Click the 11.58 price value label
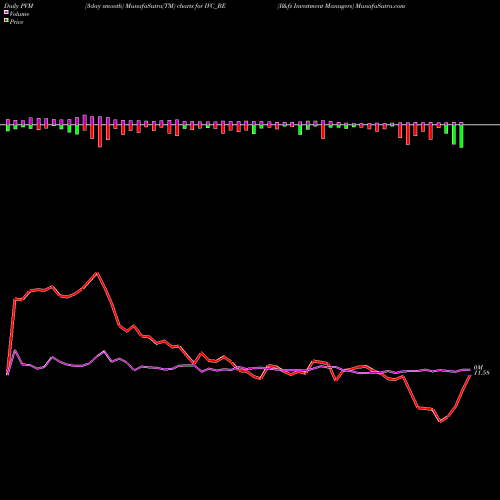This screenshot has width=500, height=500. (x=482, y=373)
